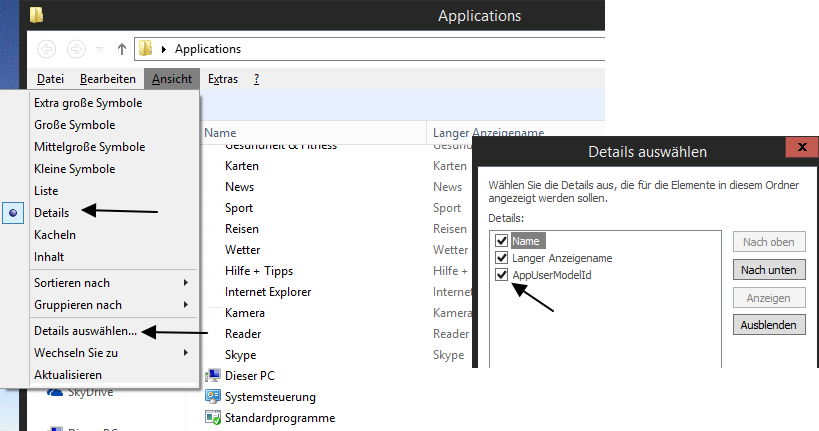
Task: Switch to Inhalt view
Action: pos(49,257)
